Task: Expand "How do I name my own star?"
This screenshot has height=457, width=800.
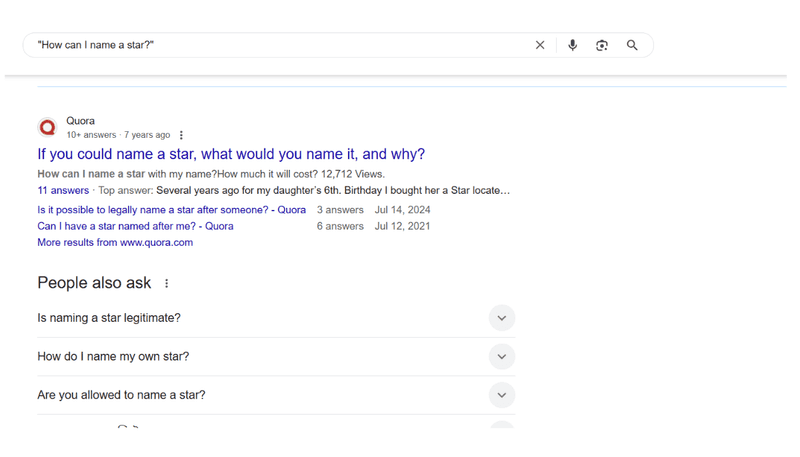Action: pyautogui.click(x=276, y=357)
